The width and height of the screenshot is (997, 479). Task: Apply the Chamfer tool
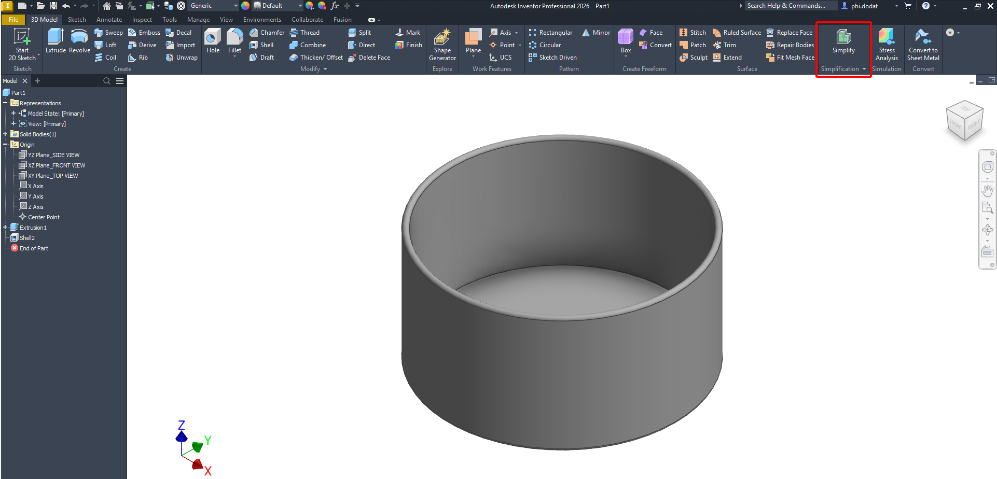pyautogui.click(x=266, y=32)
